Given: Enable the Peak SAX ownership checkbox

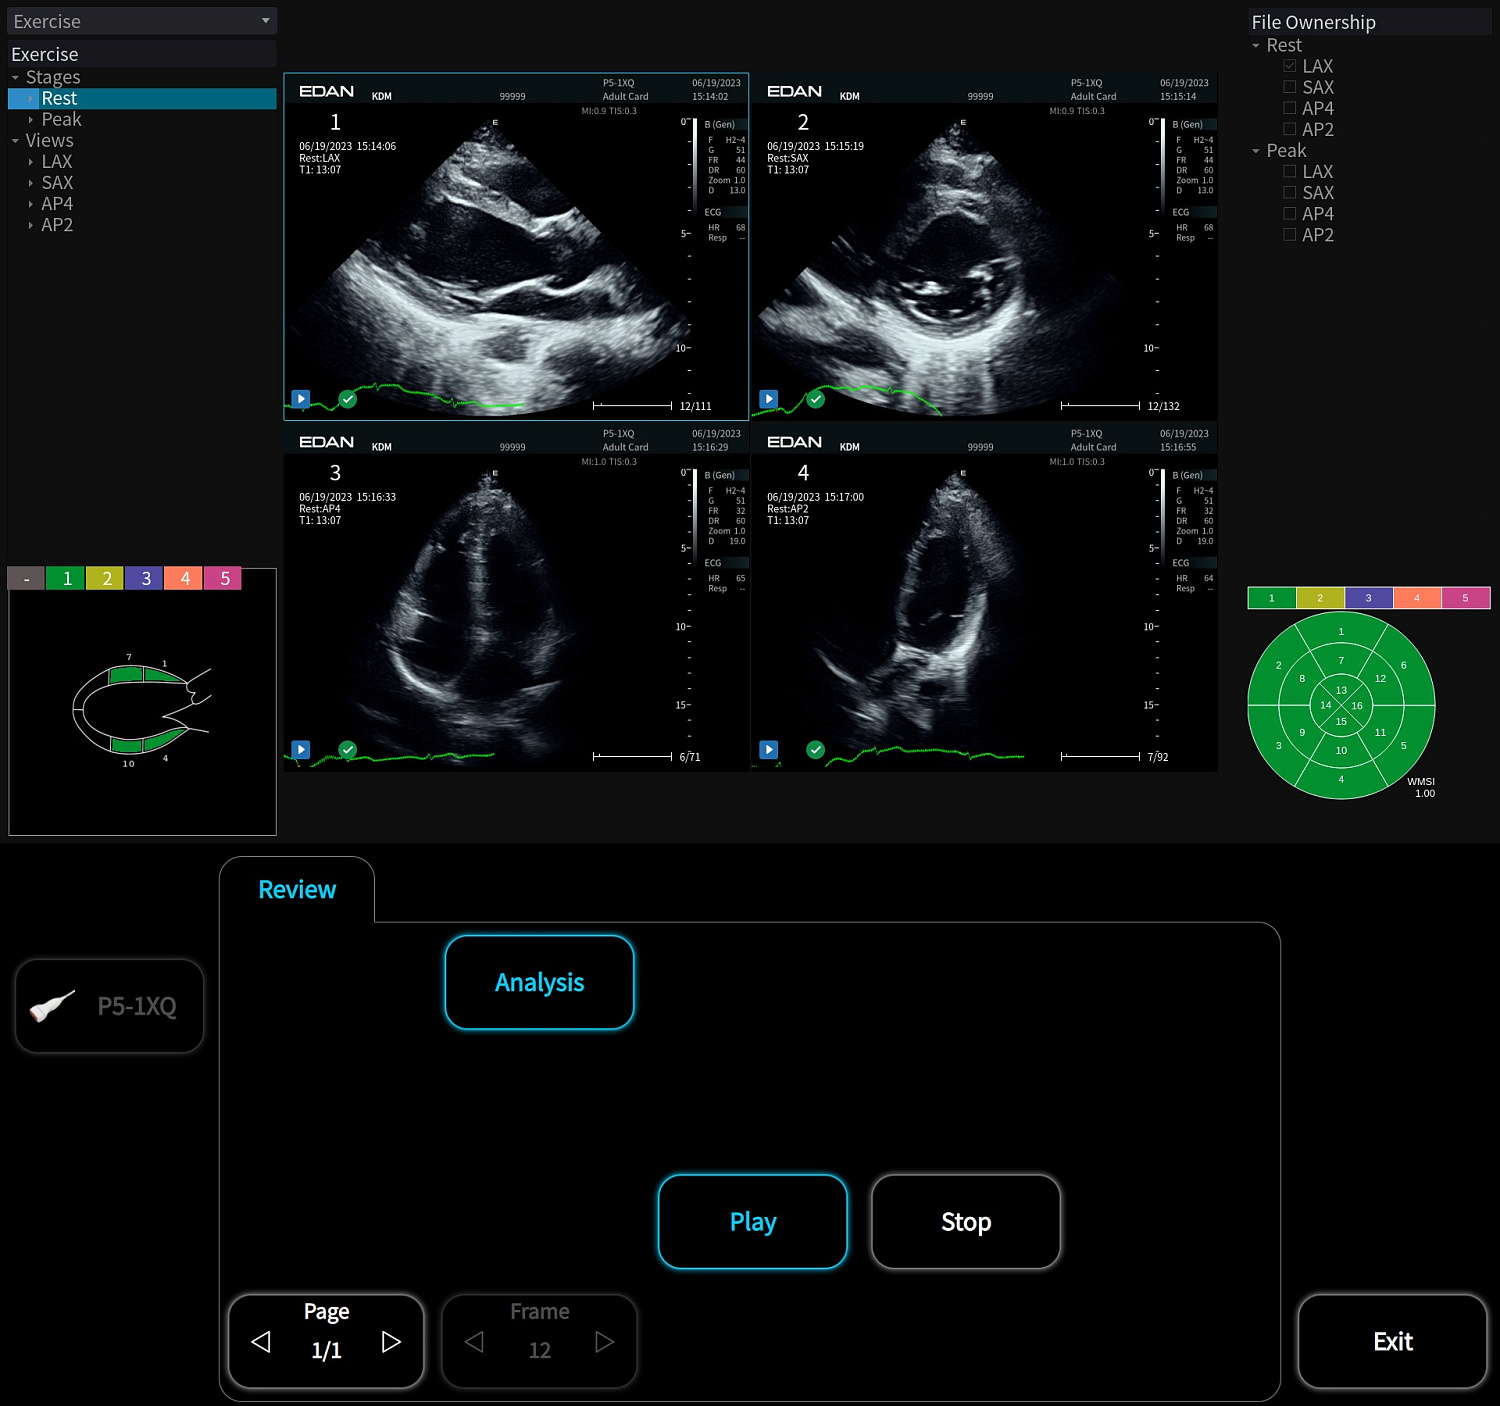Looking at the screenshot, I should click(x=1290, y=193).
